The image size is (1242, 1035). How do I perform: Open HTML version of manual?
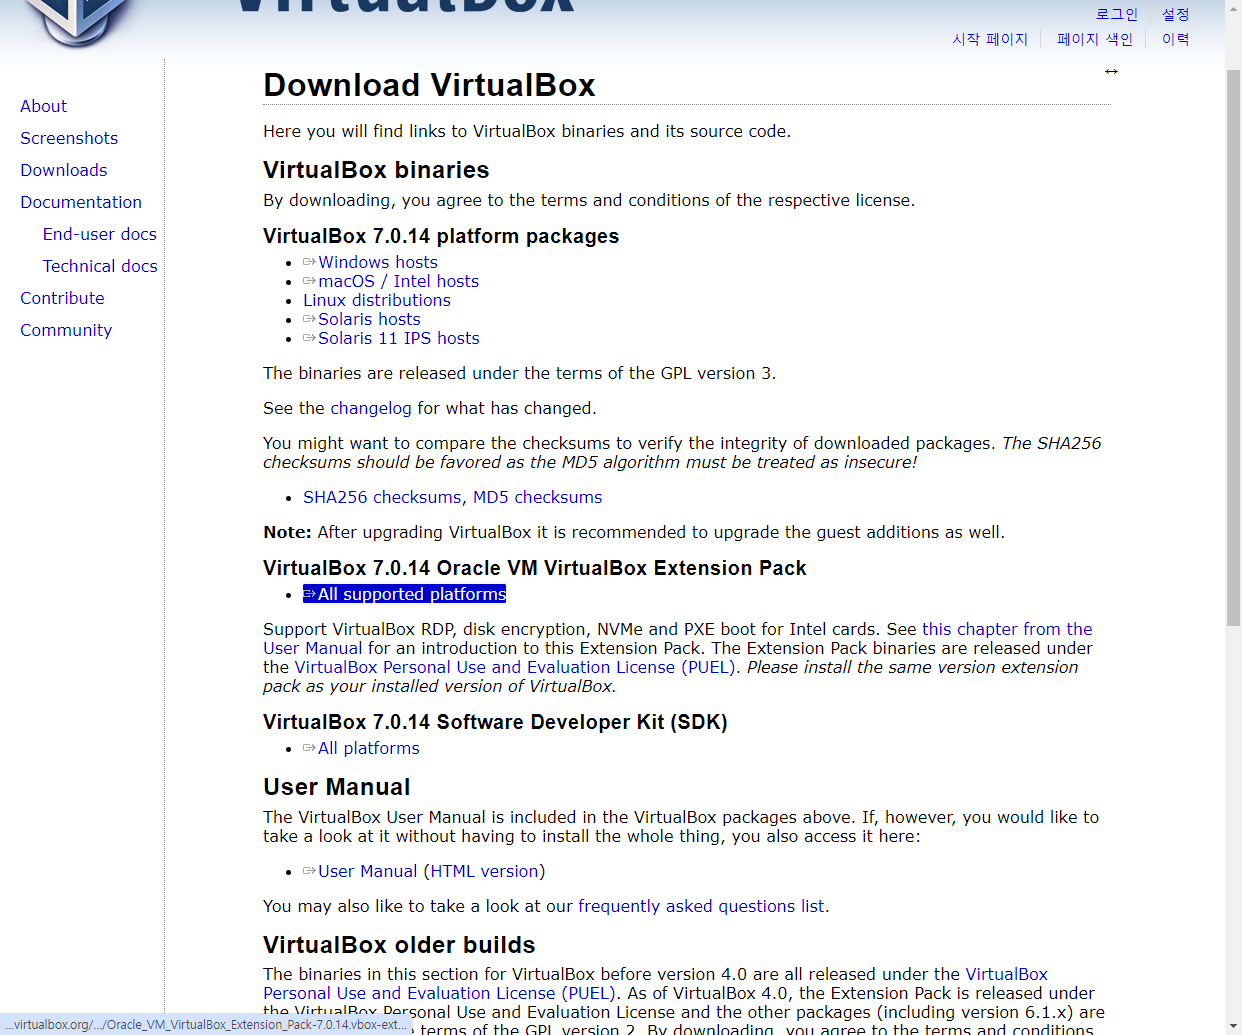pyautogui.click(x=485, y=871)
